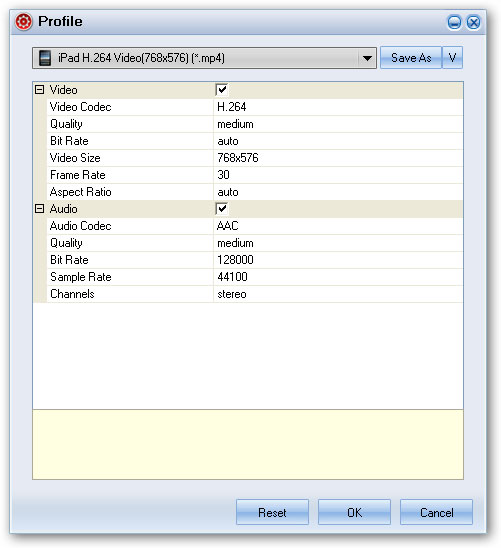
Task: Collapse the Audio settings group
Action: coord(39,209)
